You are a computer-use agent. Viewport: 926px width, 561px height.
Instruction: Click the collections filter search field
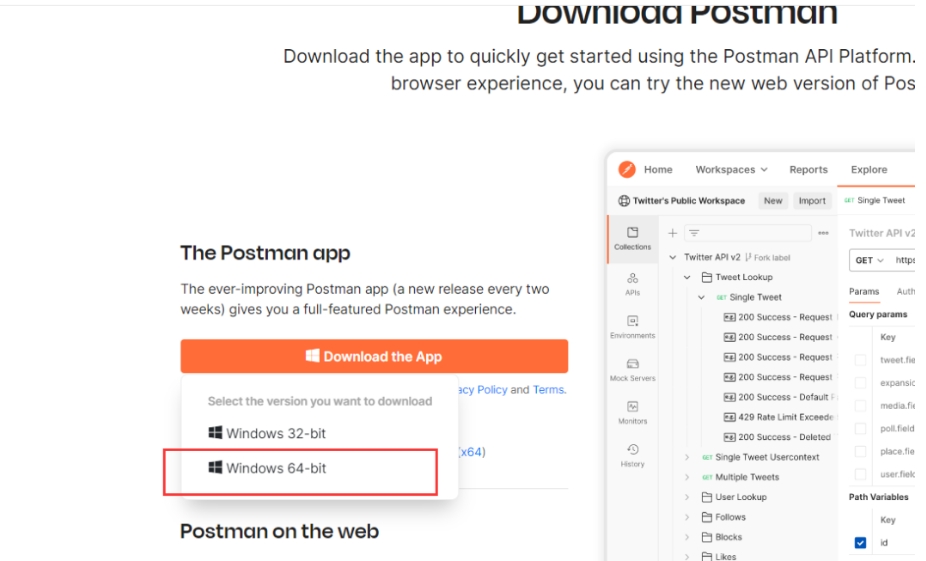[x=748, y=233]
